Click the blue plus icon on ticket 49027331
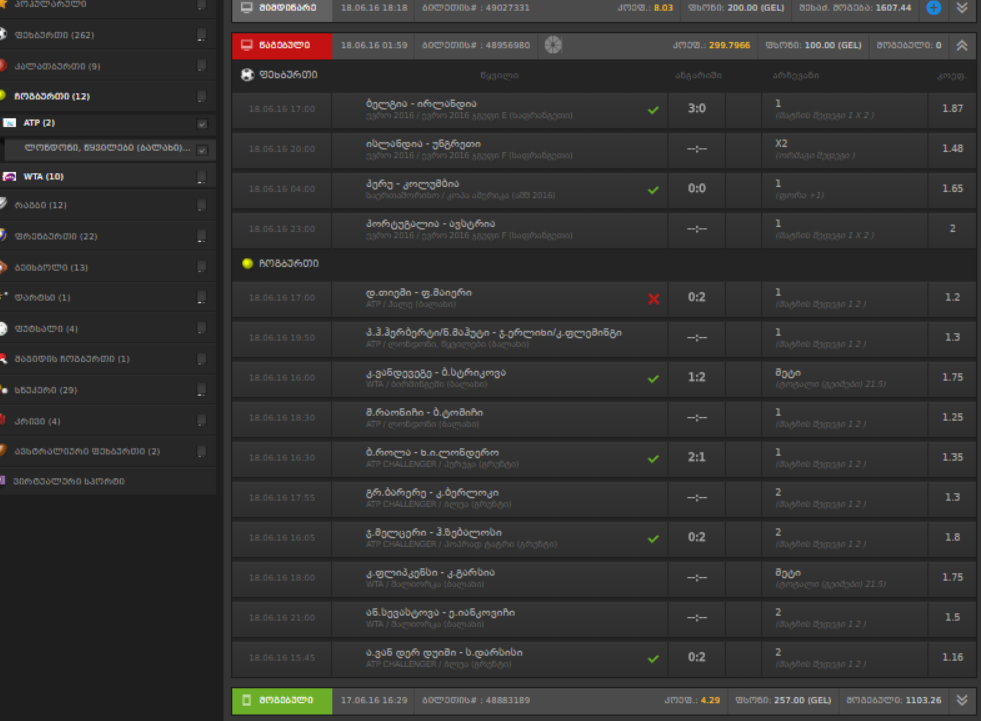Screen dimensions: 981x721 tap(933, 8)
